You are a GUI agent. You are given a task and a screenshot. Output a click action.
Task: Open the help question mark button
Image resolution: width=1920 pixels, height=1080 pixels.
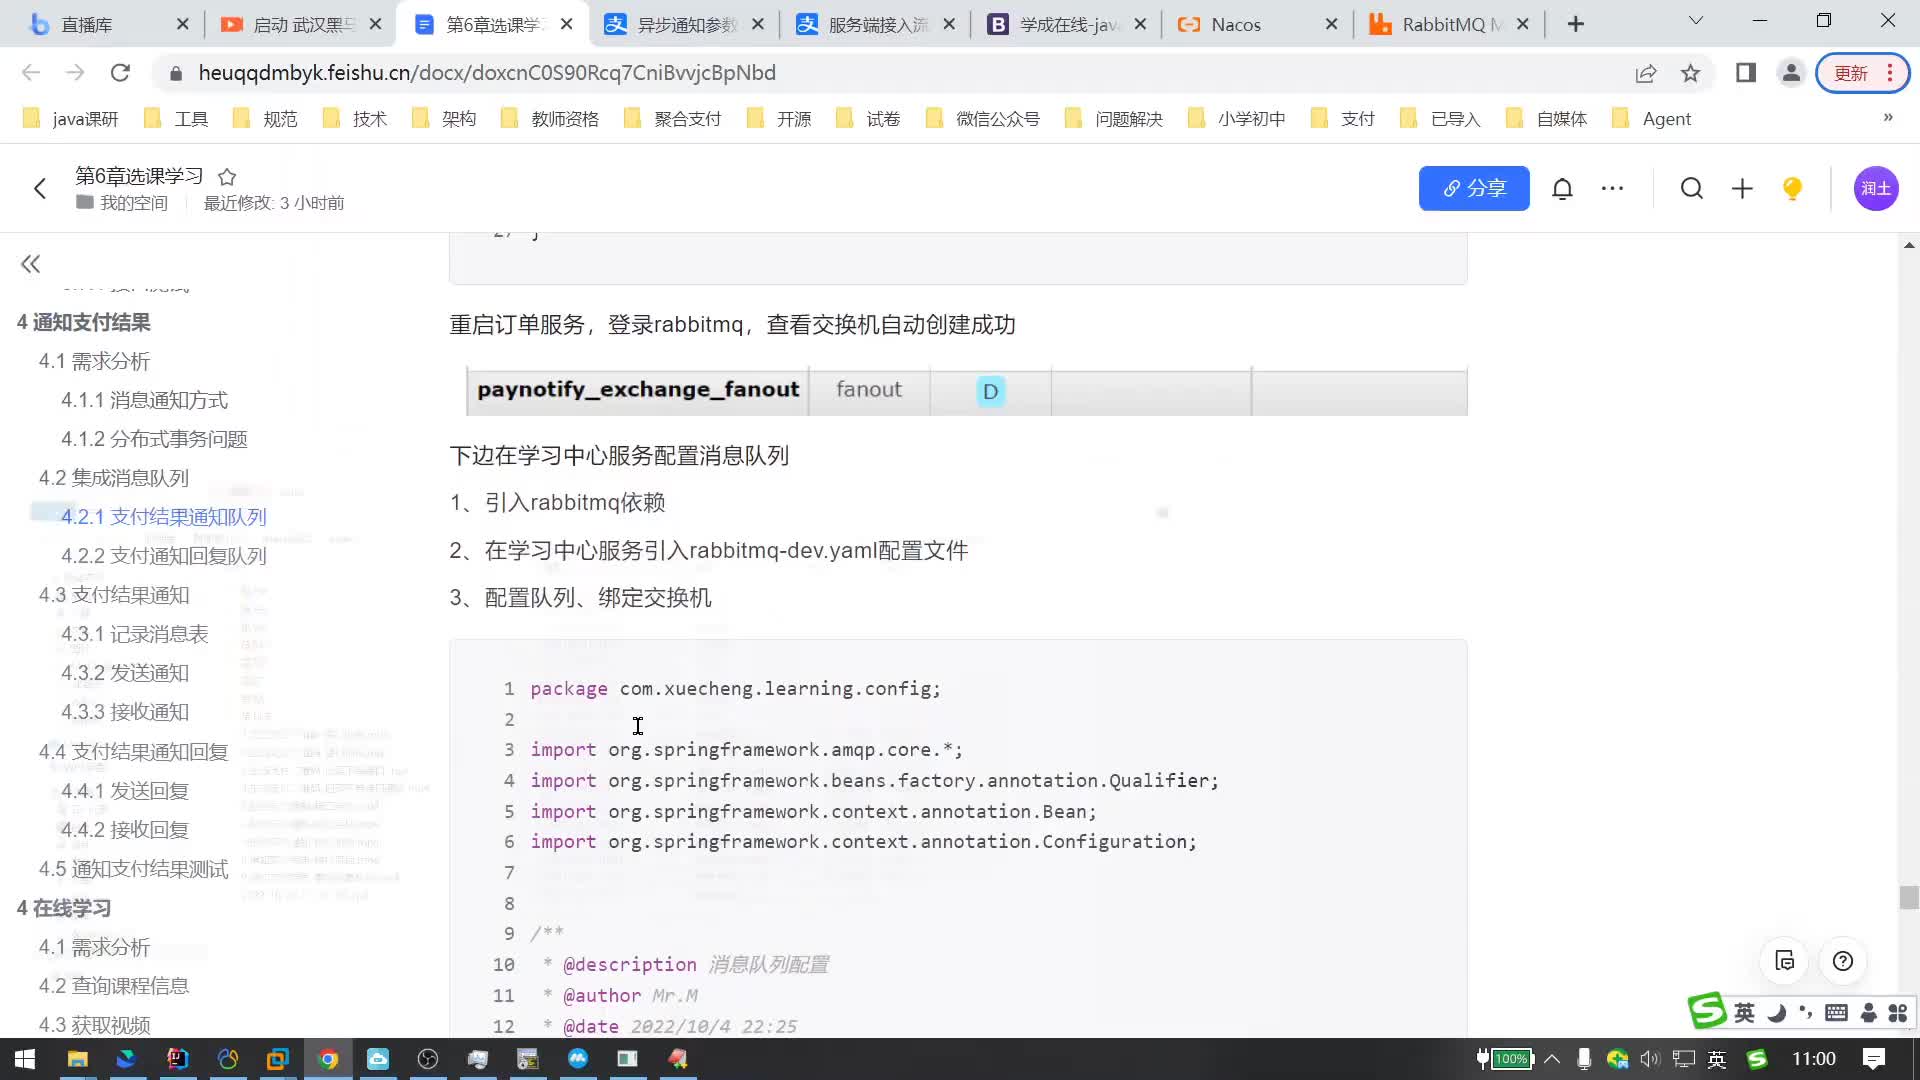[1843, 961]
